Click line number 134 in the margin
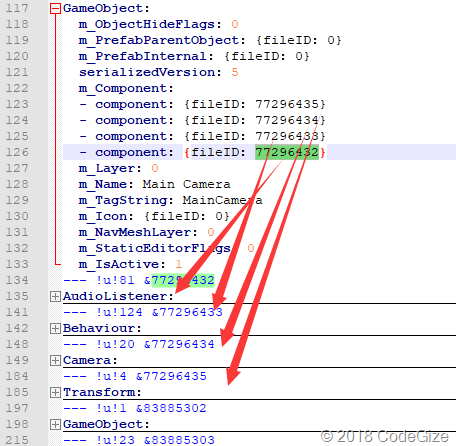The image size is (456, 446). point(17,280)
